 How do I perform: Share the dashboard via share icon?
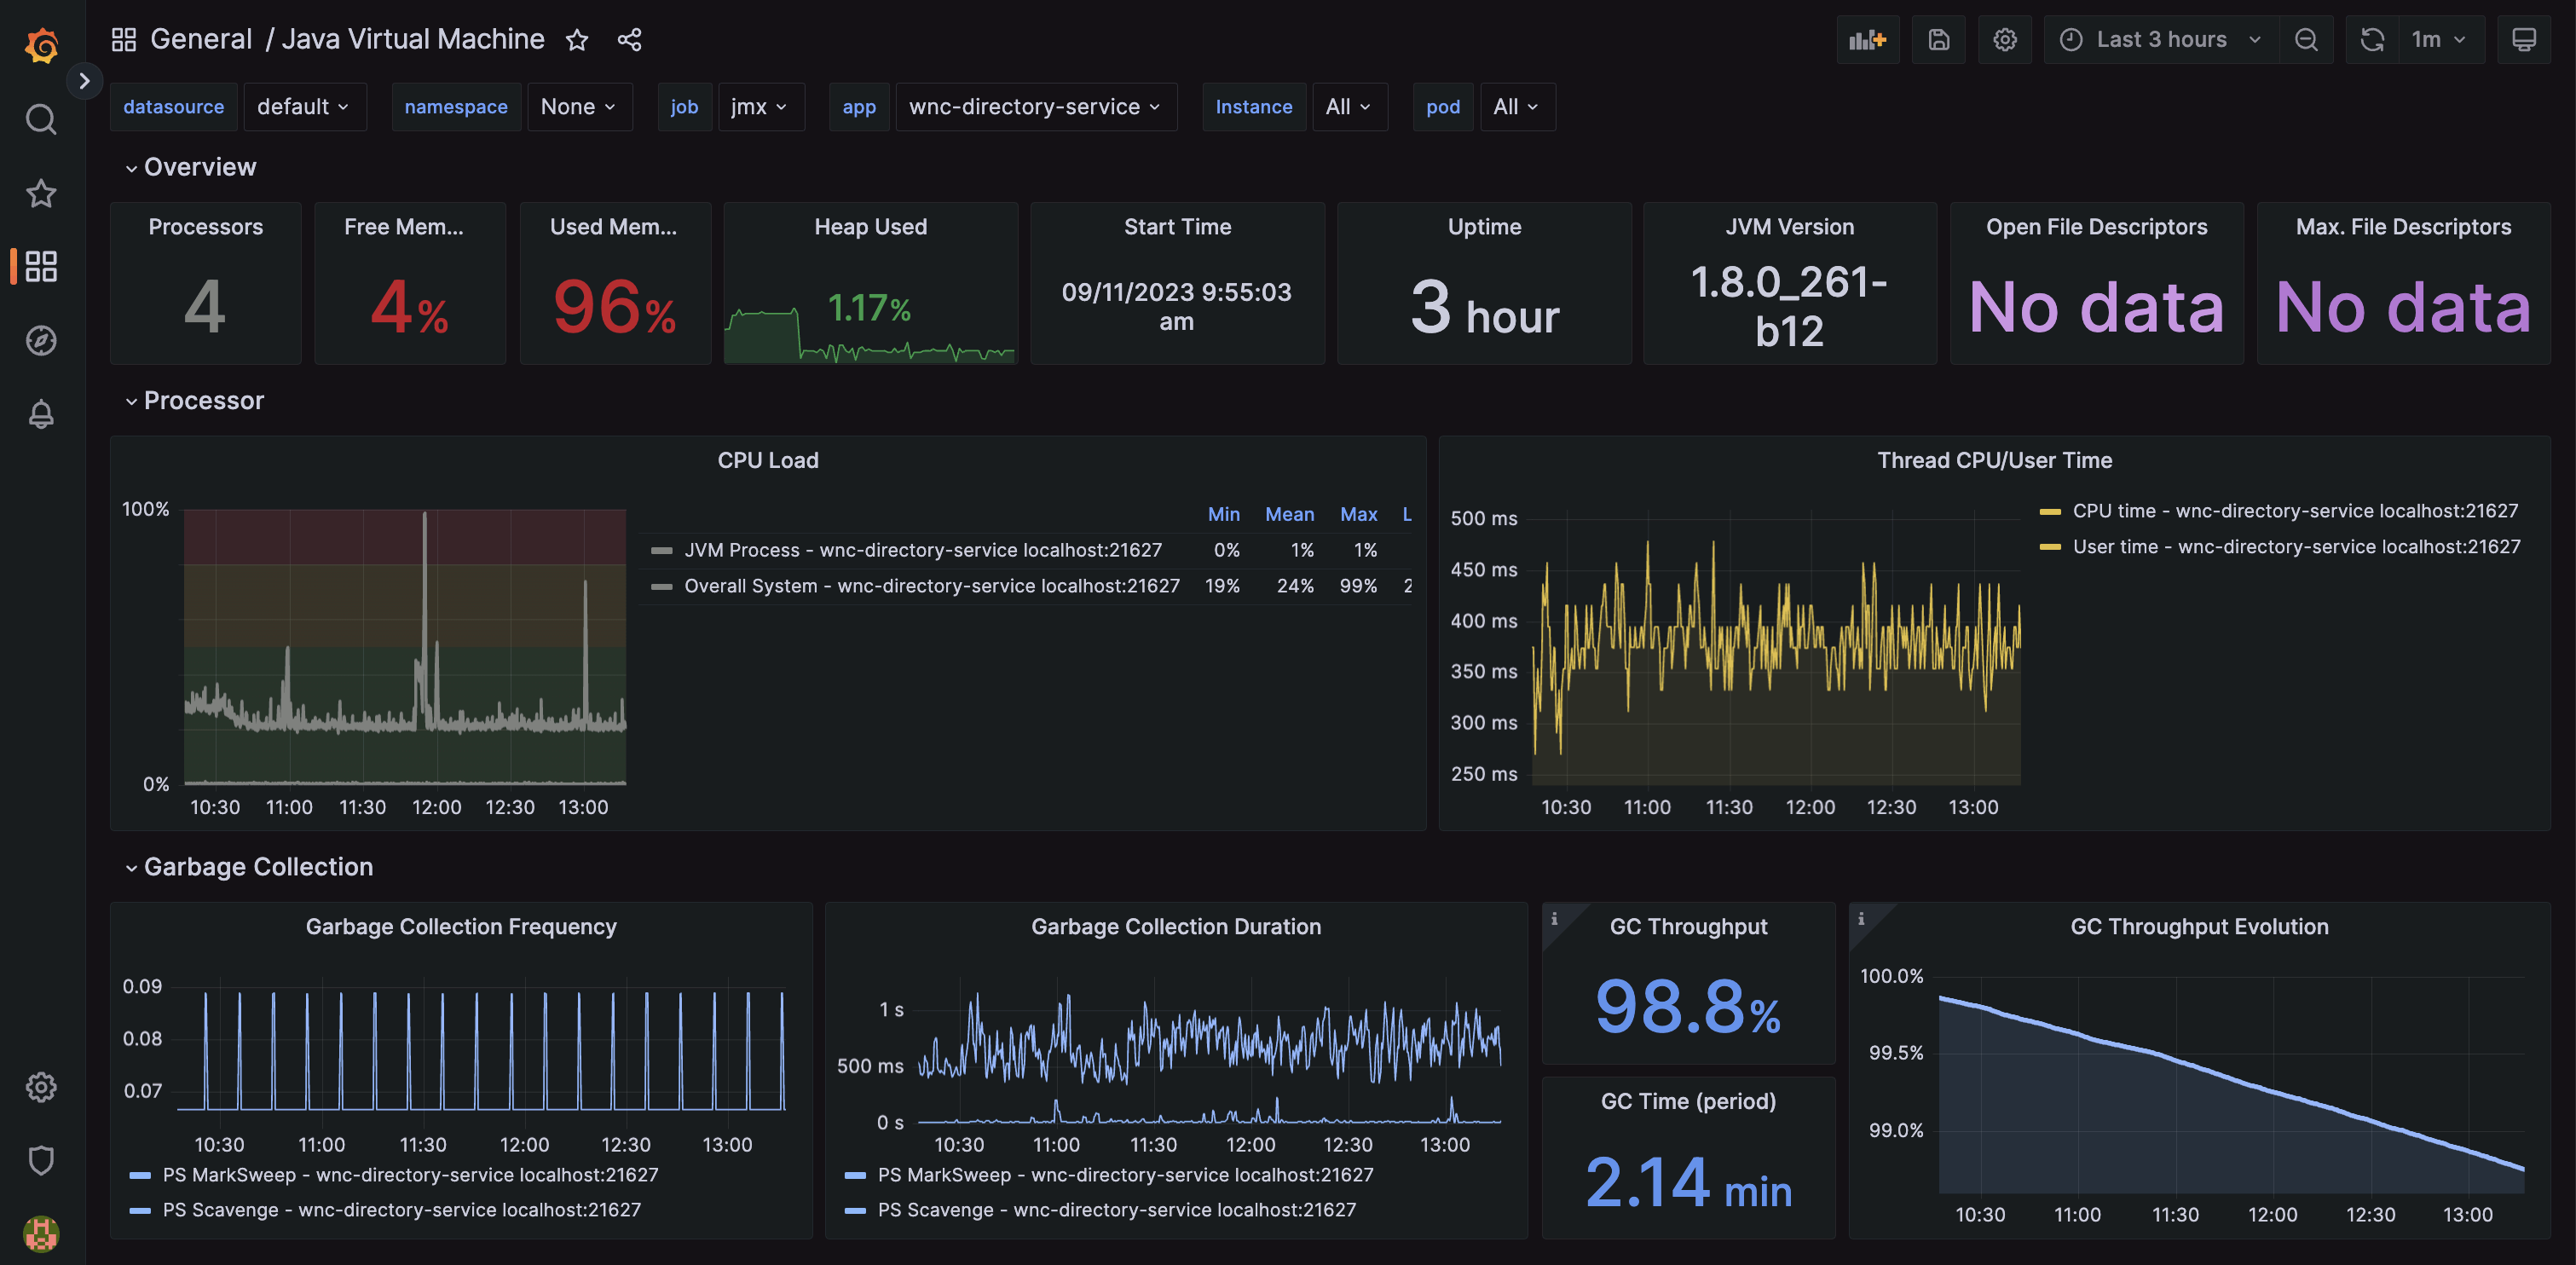(x=629, y=40)
